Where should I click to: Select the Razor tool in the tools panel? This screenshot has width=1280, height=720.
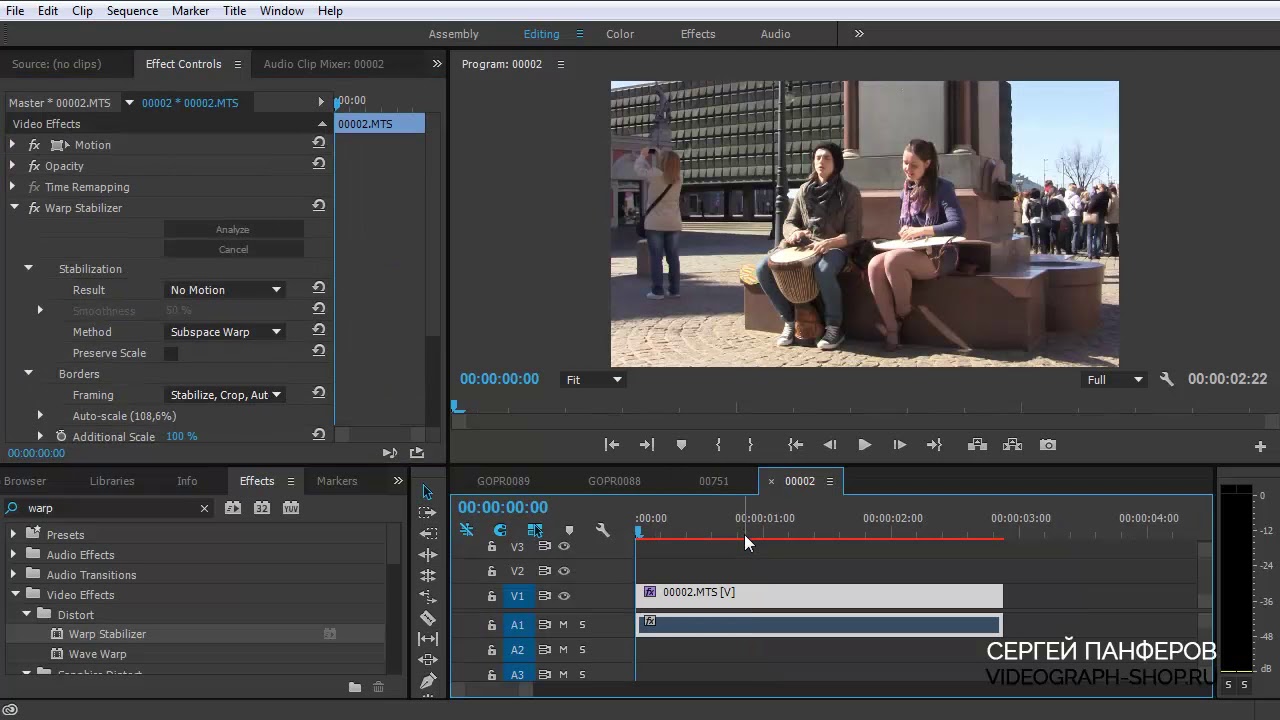[x=428, y=618]
